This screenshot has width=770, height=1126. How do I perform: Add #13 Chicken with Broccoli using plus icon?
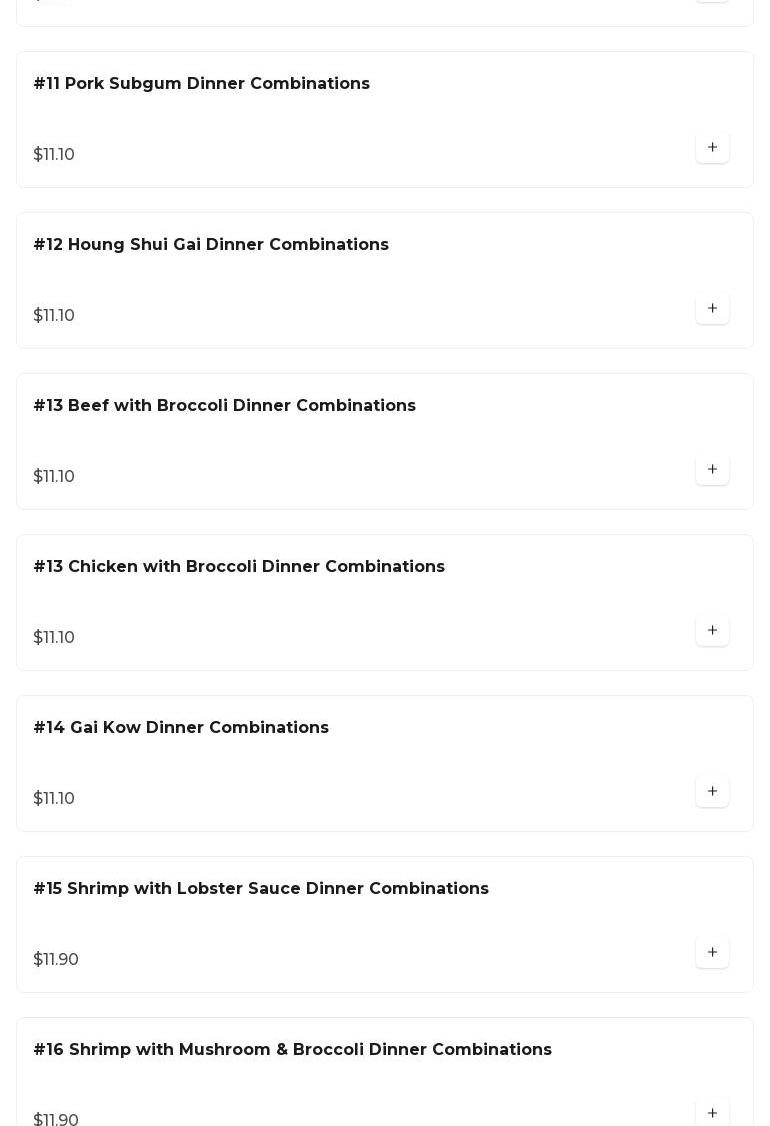coord(712,631)
